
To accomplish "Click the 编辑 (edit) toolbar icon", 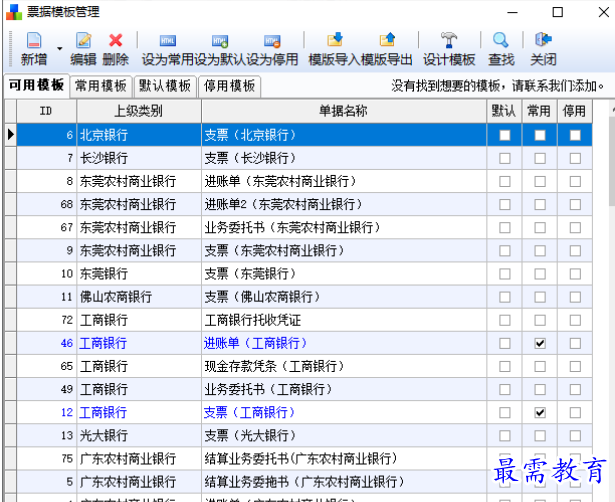I will point(84,40).
